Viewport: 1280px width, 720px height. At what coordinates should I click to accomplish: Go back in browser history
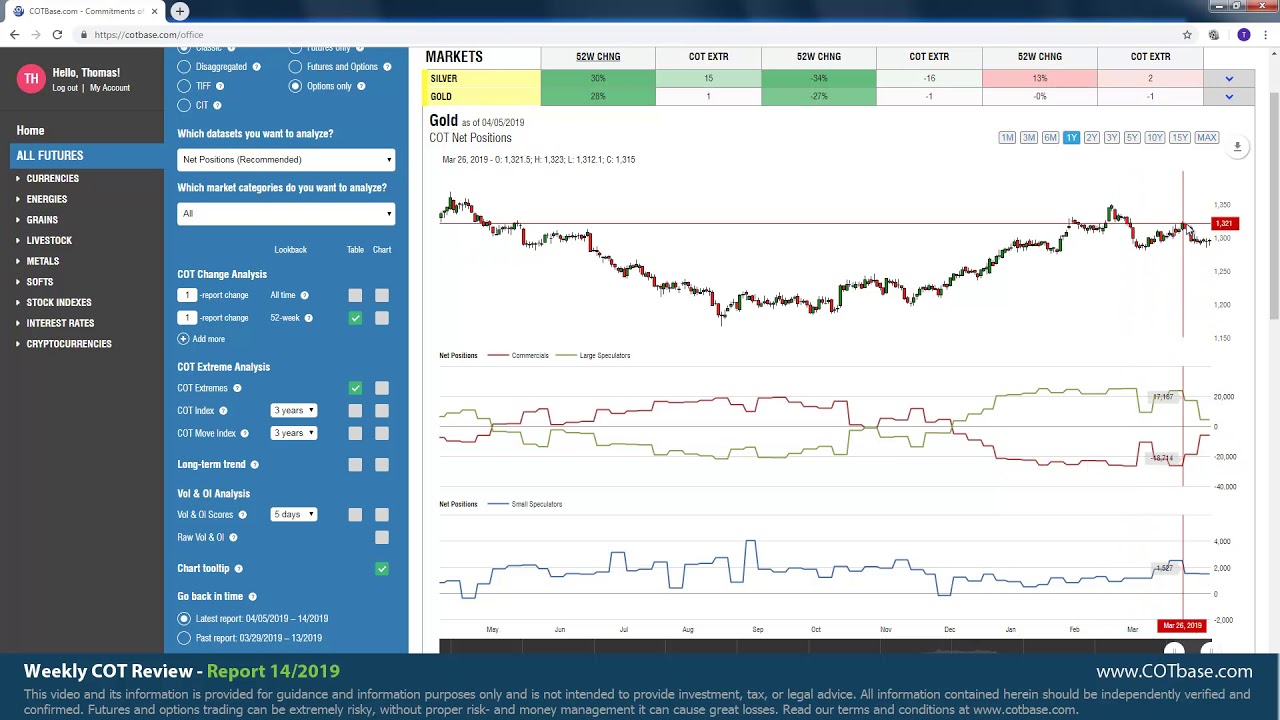(14, 35)
